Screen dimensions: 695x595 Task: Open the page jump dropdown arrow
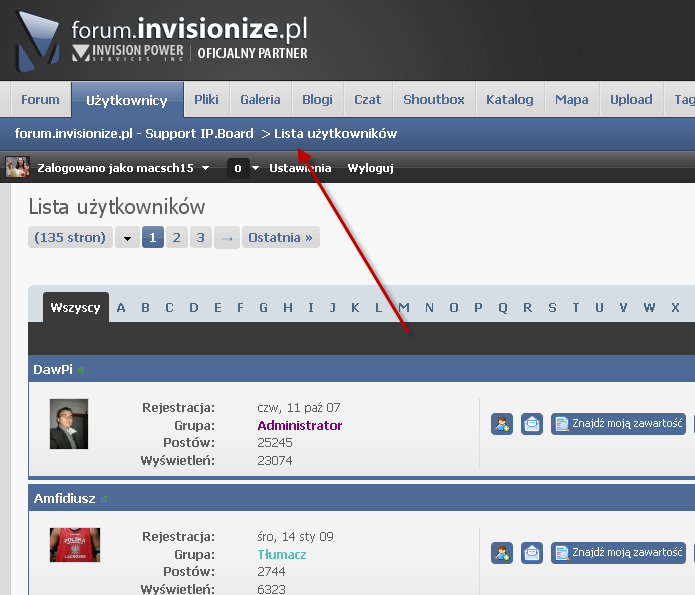click(127, 238)
